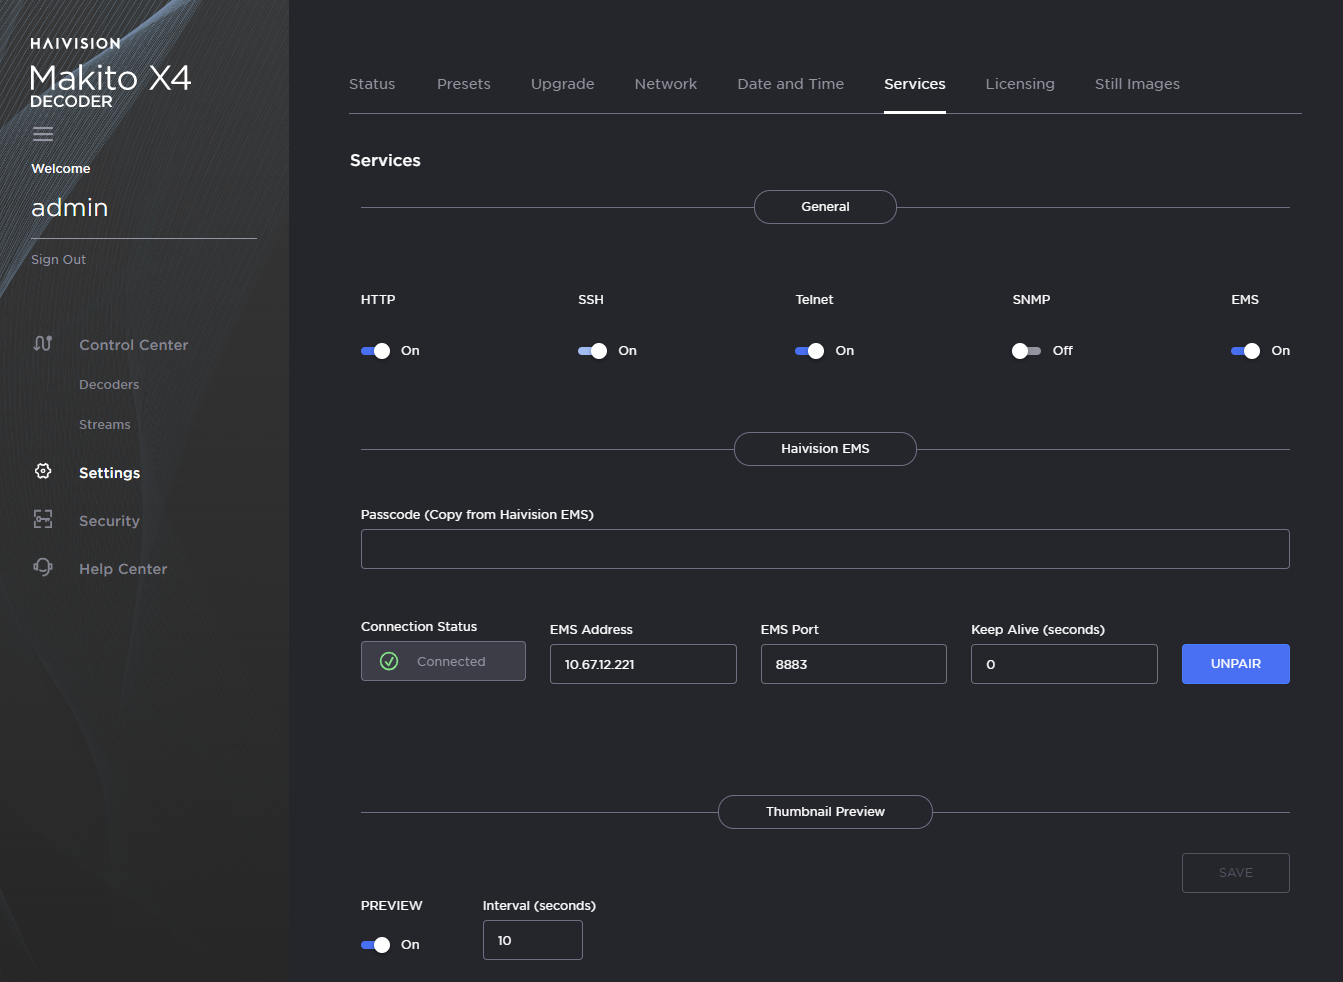The height and width of the screenshot is (982, 1343).
Task: Click the Security icon in sidebar
Action: click(43, 519)
